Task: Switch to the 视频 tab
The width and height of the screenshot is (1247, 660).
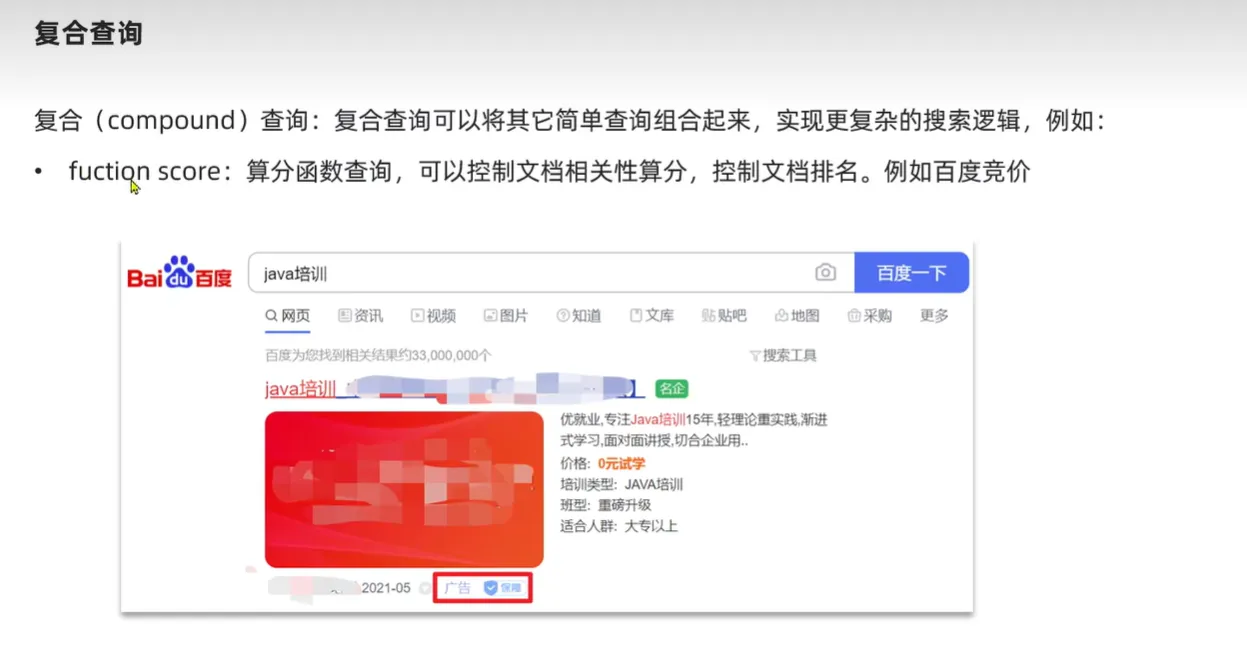Action: tap(433, 316)
